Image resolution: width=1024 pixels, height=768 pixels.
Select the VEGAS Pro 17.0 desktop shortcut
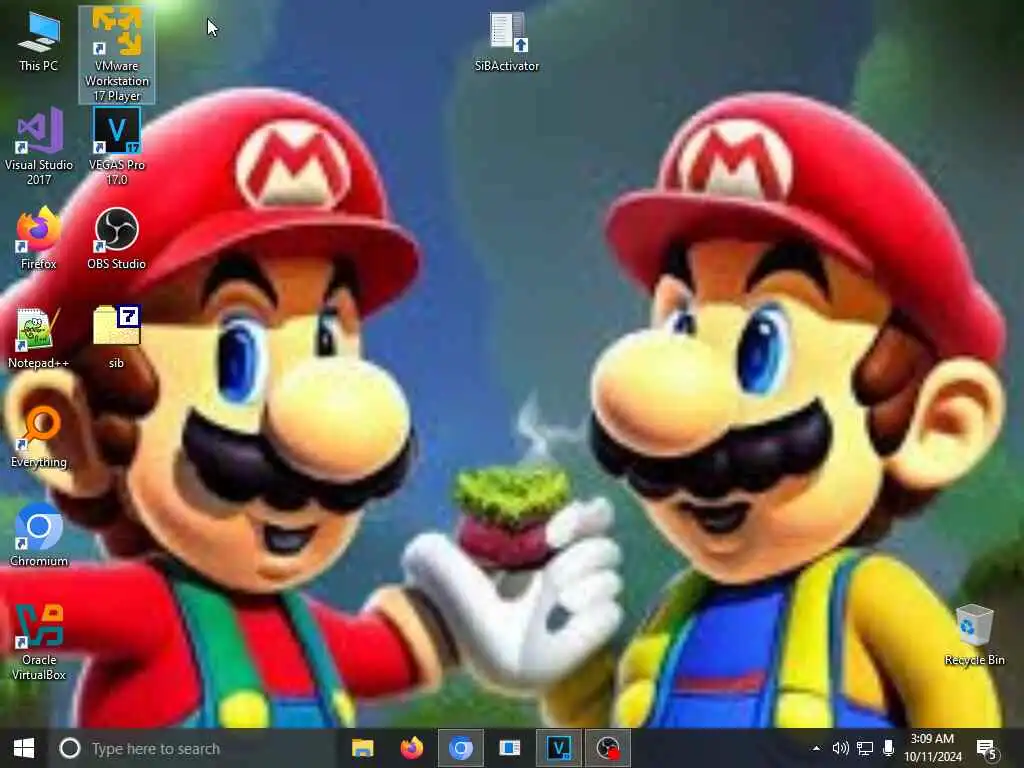[116, 146]
